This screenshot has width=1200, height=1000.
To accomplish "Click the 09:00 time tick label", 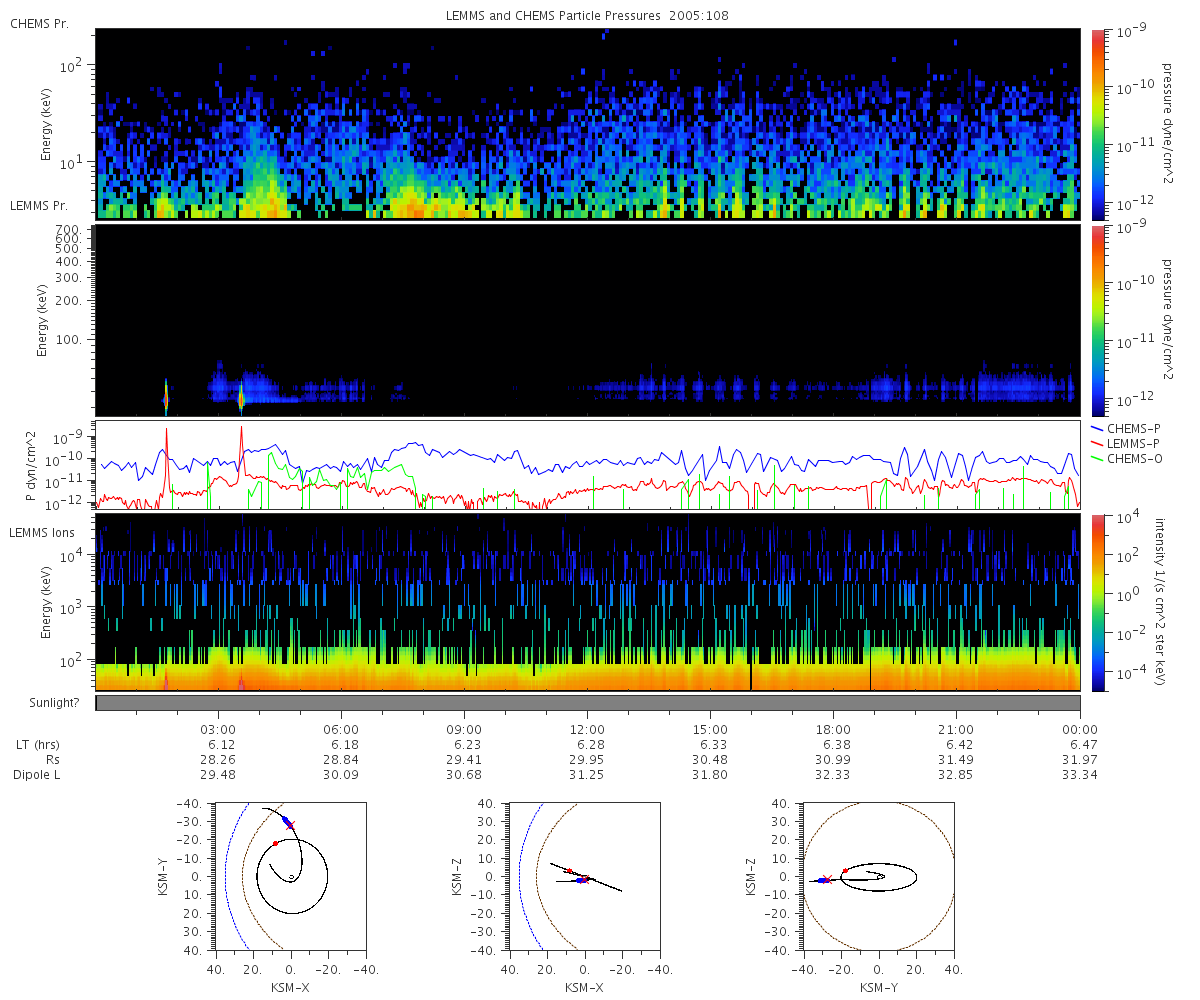I will click(x=464, y=730).
